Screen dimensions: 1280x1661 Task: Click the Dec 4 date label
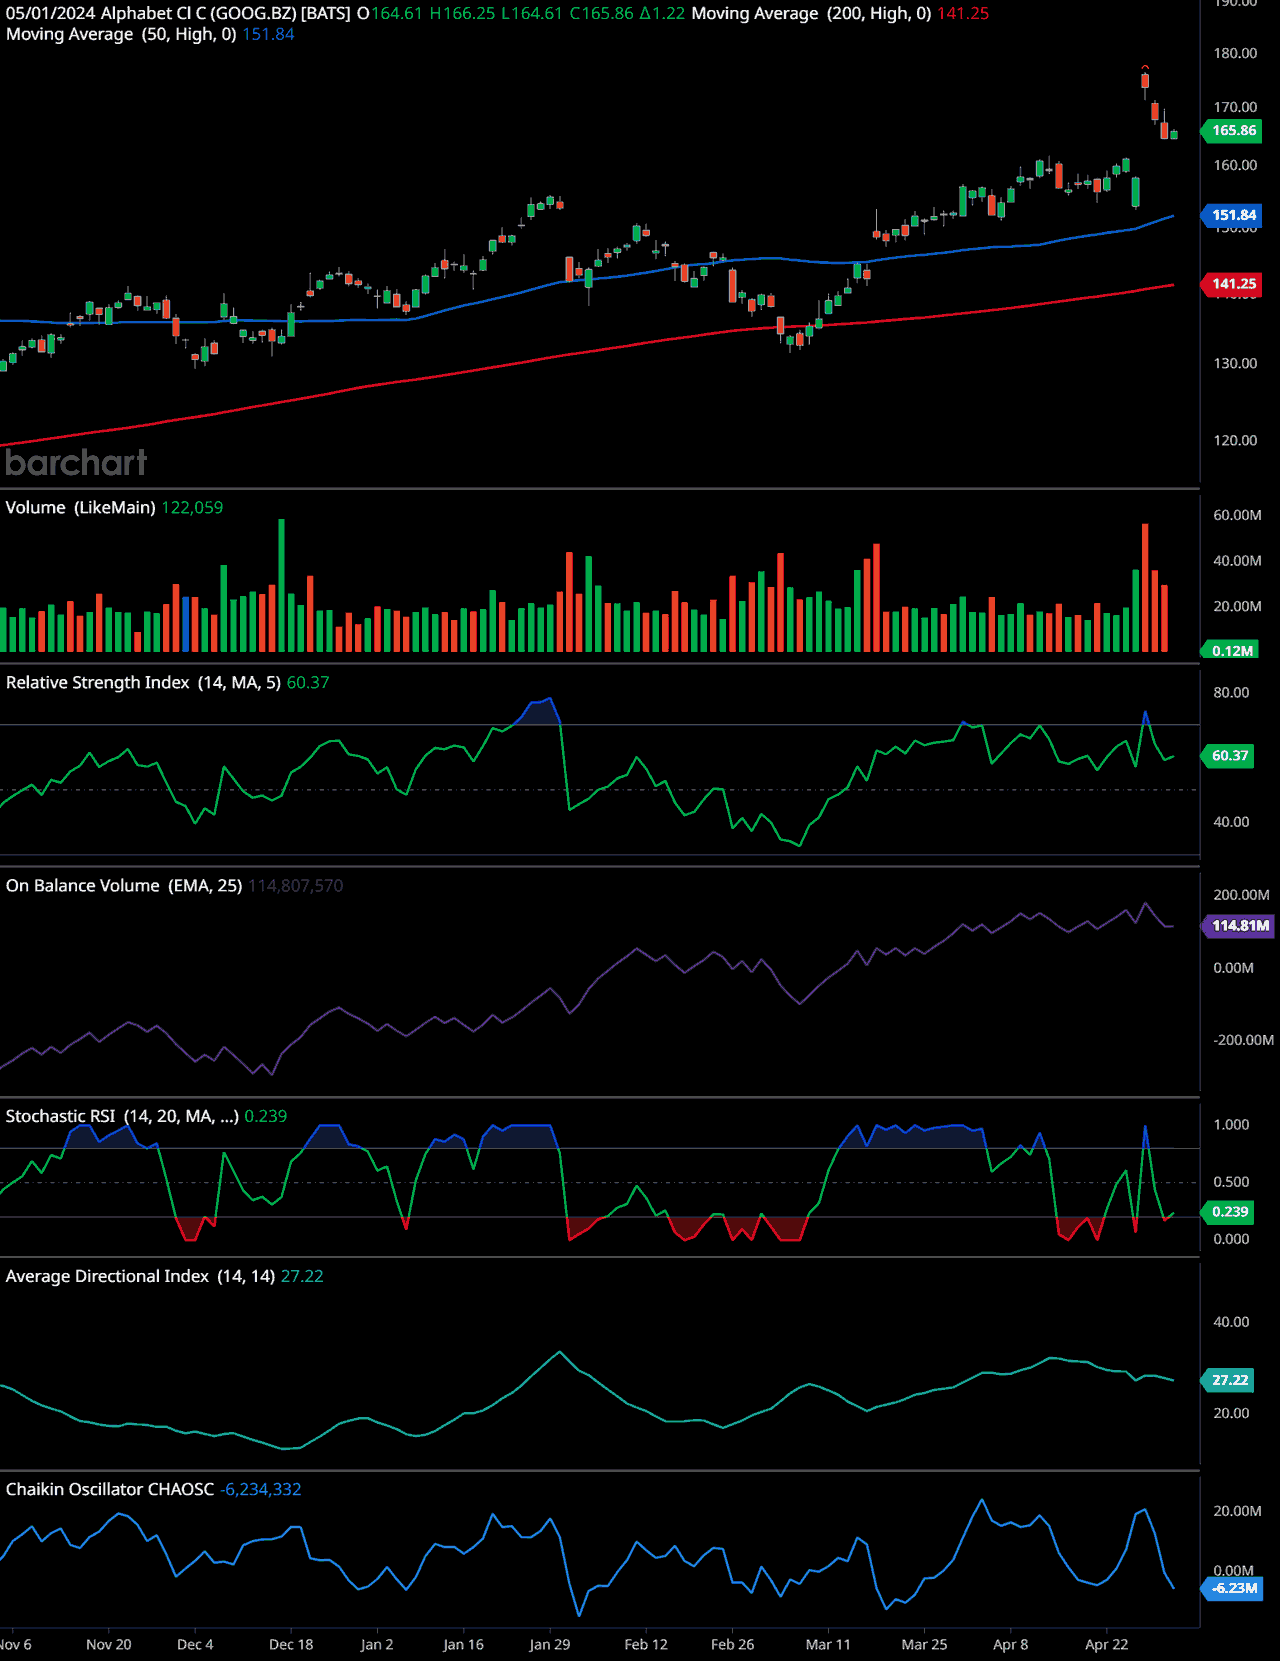195,1644
